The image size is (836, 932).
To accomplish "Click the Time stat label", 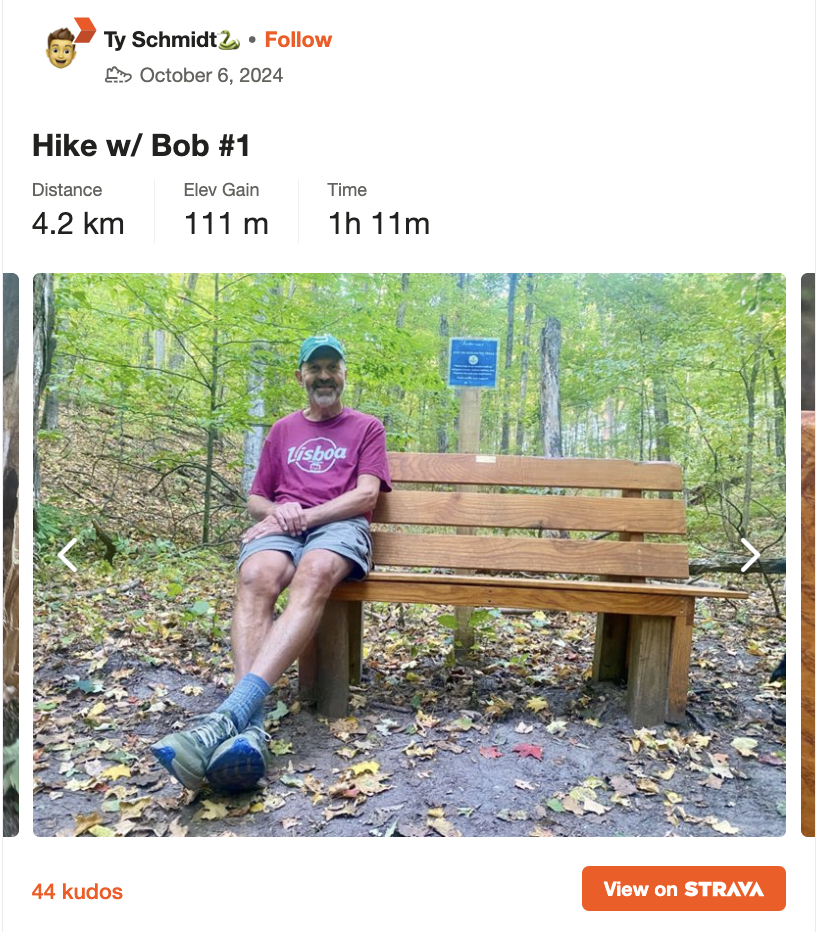I will [x=347, y=190].
